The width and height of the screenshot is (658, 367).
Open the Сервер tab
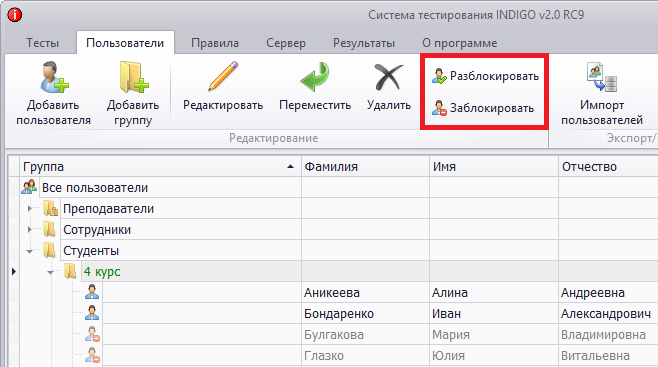[286, 43]
